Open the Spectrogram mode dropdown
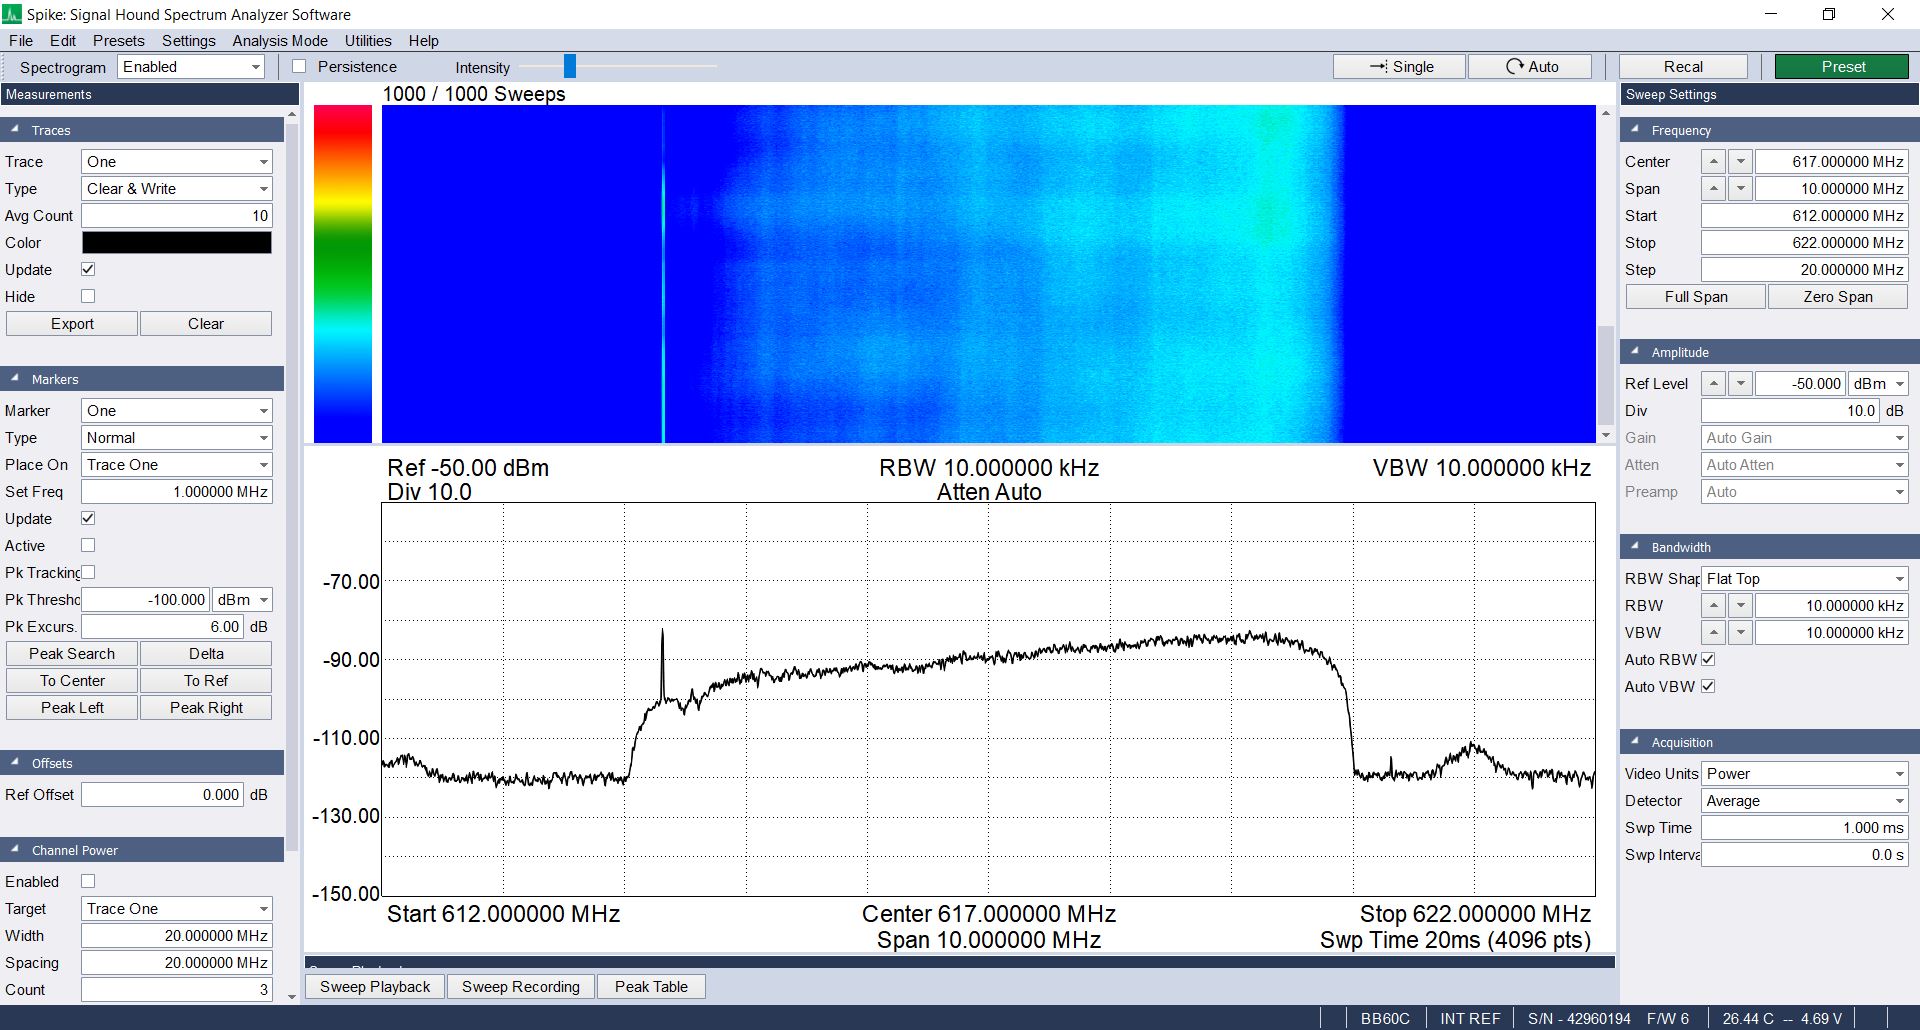 click(190, 67)
